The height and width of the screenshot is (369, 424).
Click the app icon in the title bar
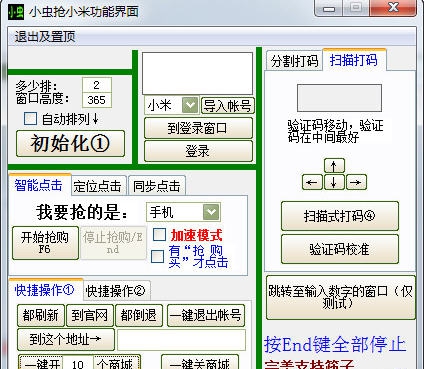16,12
